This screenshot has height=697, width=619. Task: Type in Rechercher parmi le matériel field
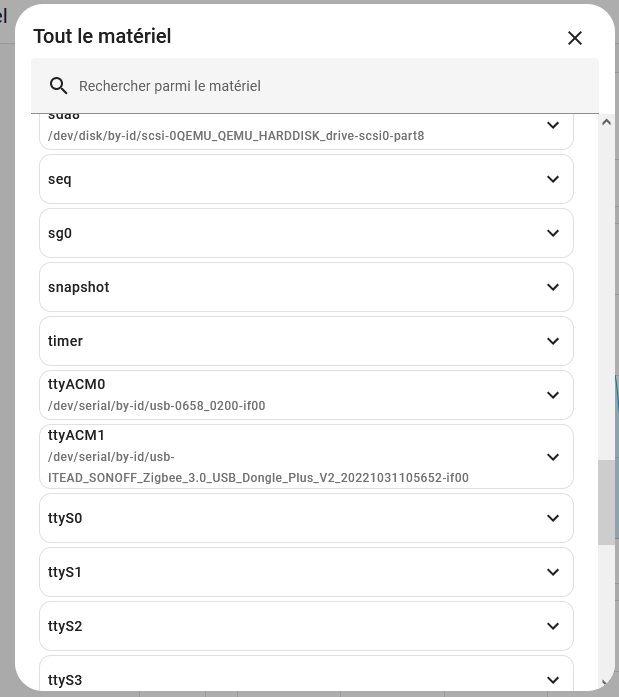[x=320, y=86]
